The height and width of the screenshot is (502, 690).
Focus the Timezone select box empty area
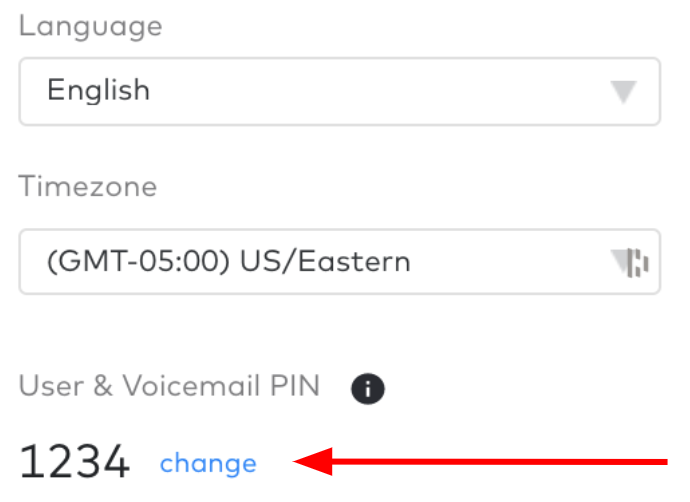[510, 261]
